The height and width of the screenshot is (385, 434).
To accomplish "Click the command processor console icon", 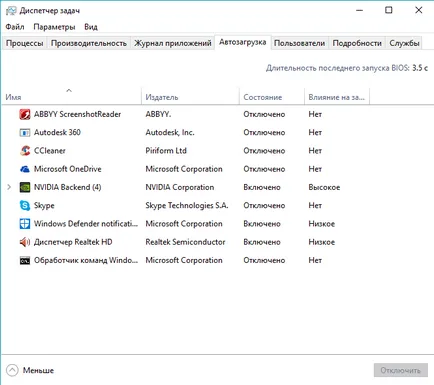I will [25, 260].
